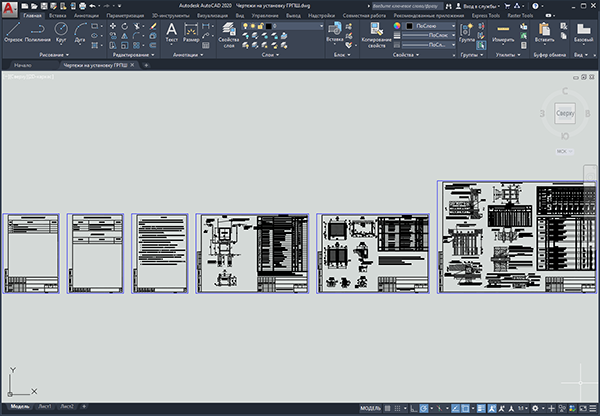
Task: Open the ПоСлою color dropdown
Action: (430, 26)
